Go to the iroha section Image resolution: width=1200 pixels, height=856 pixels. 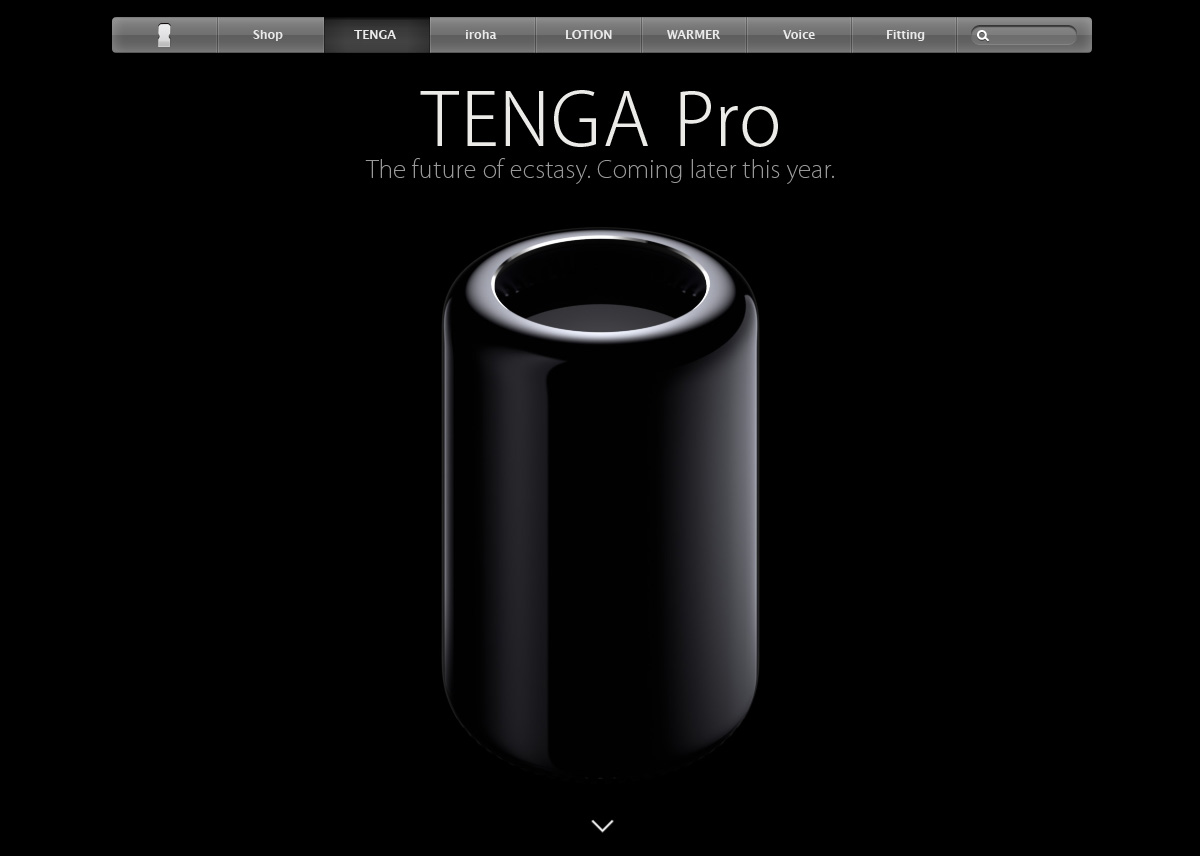point(481,35)
